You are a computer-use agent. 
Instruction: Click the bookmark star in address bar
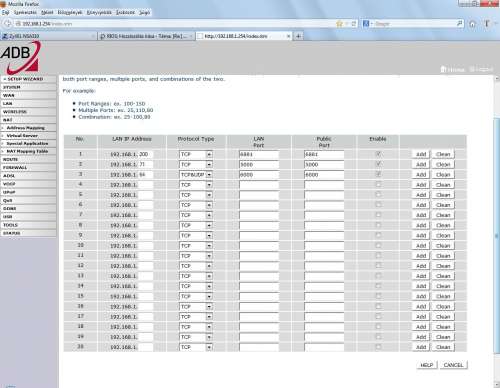[x=339, y=24]
